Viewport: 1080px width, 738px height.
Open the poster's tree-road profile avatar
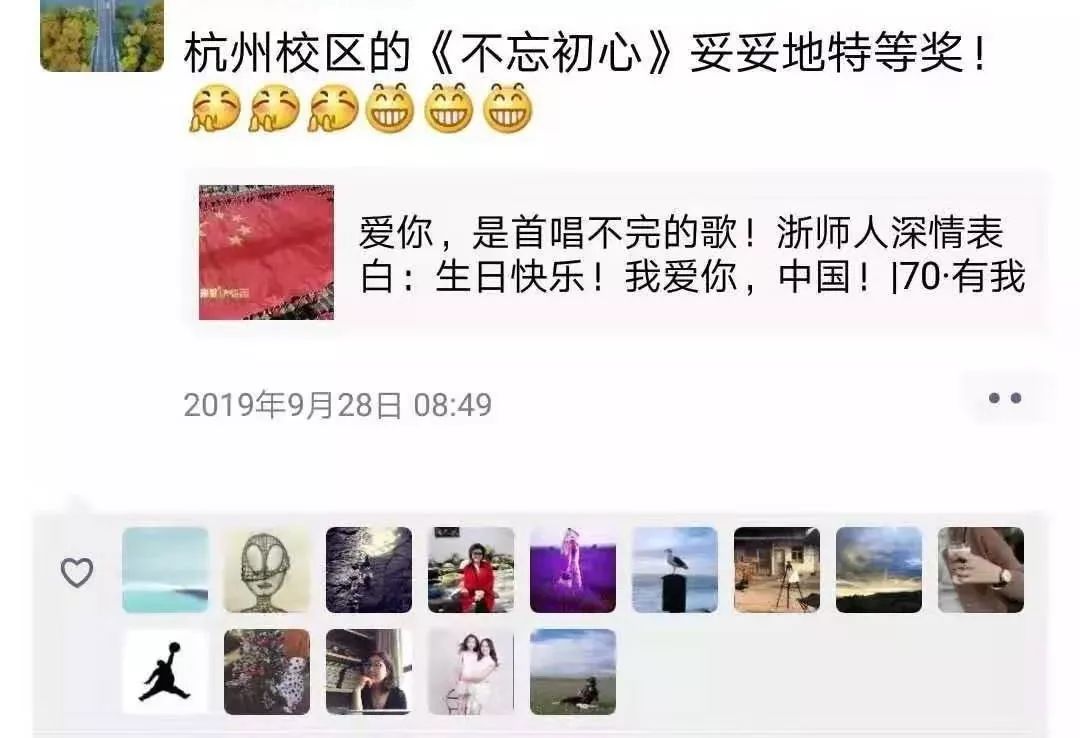pyautogui.click(x=102, y=35)
